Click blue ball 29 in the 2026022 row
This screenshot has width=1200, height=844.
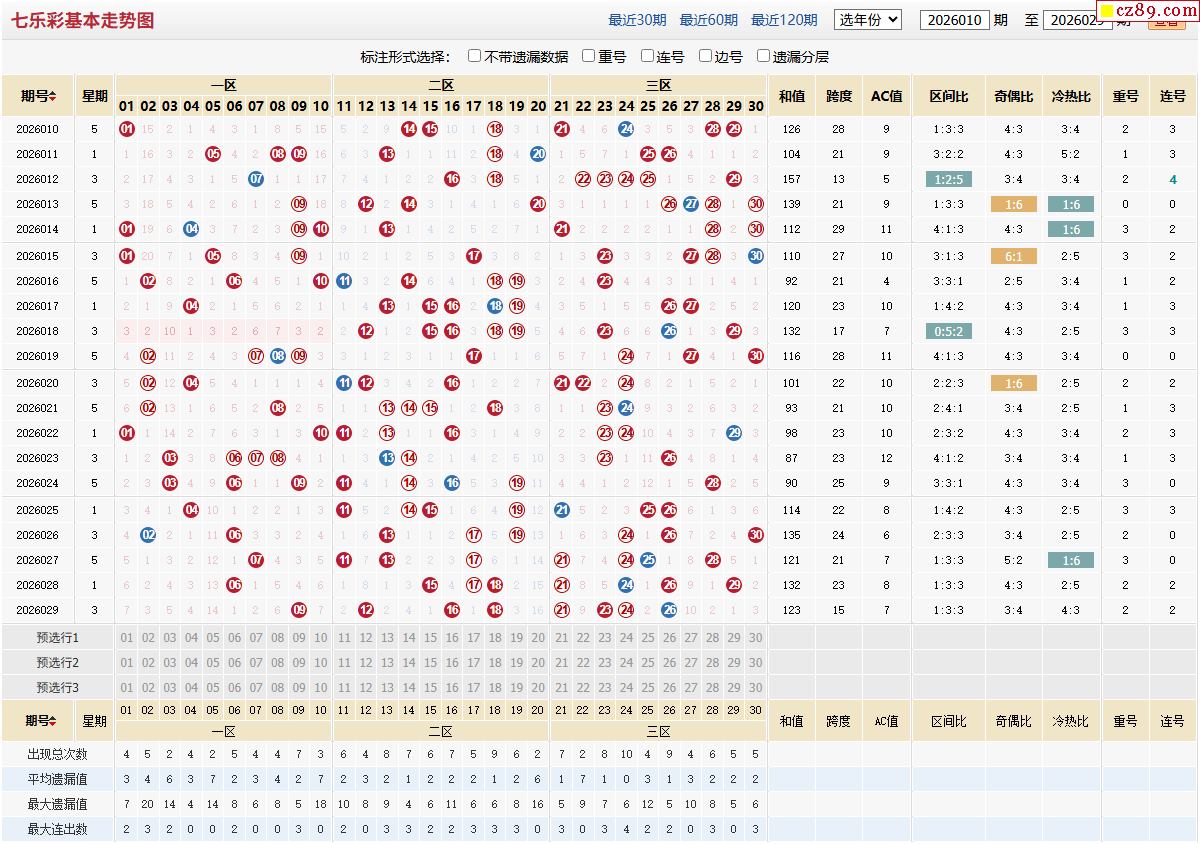pos(734,433)
